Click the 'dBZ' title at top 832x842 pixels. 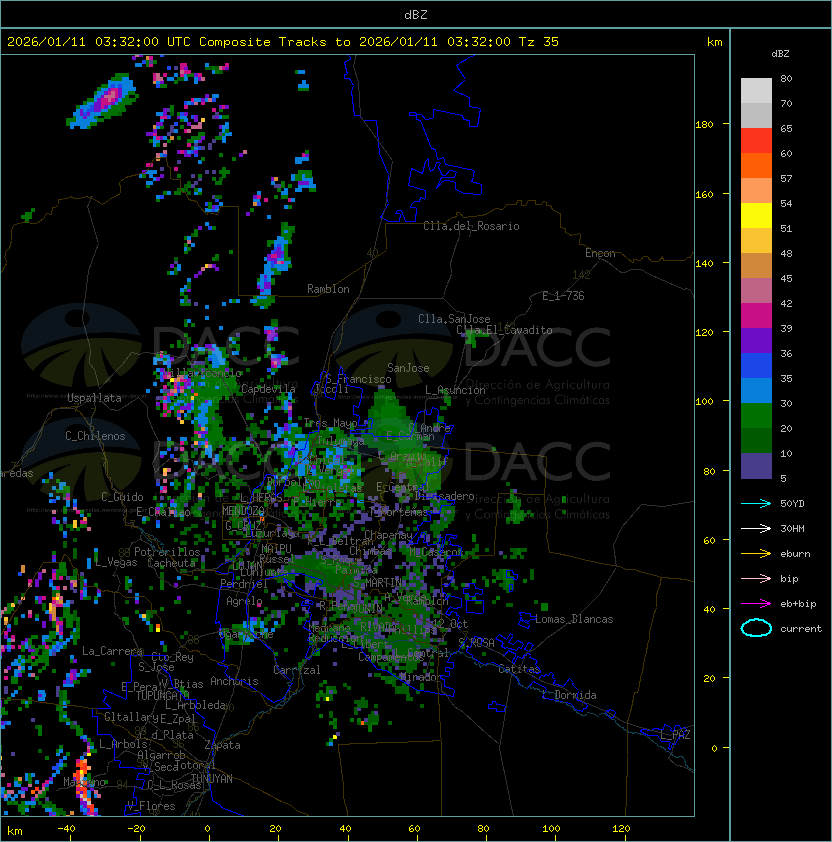416,14
